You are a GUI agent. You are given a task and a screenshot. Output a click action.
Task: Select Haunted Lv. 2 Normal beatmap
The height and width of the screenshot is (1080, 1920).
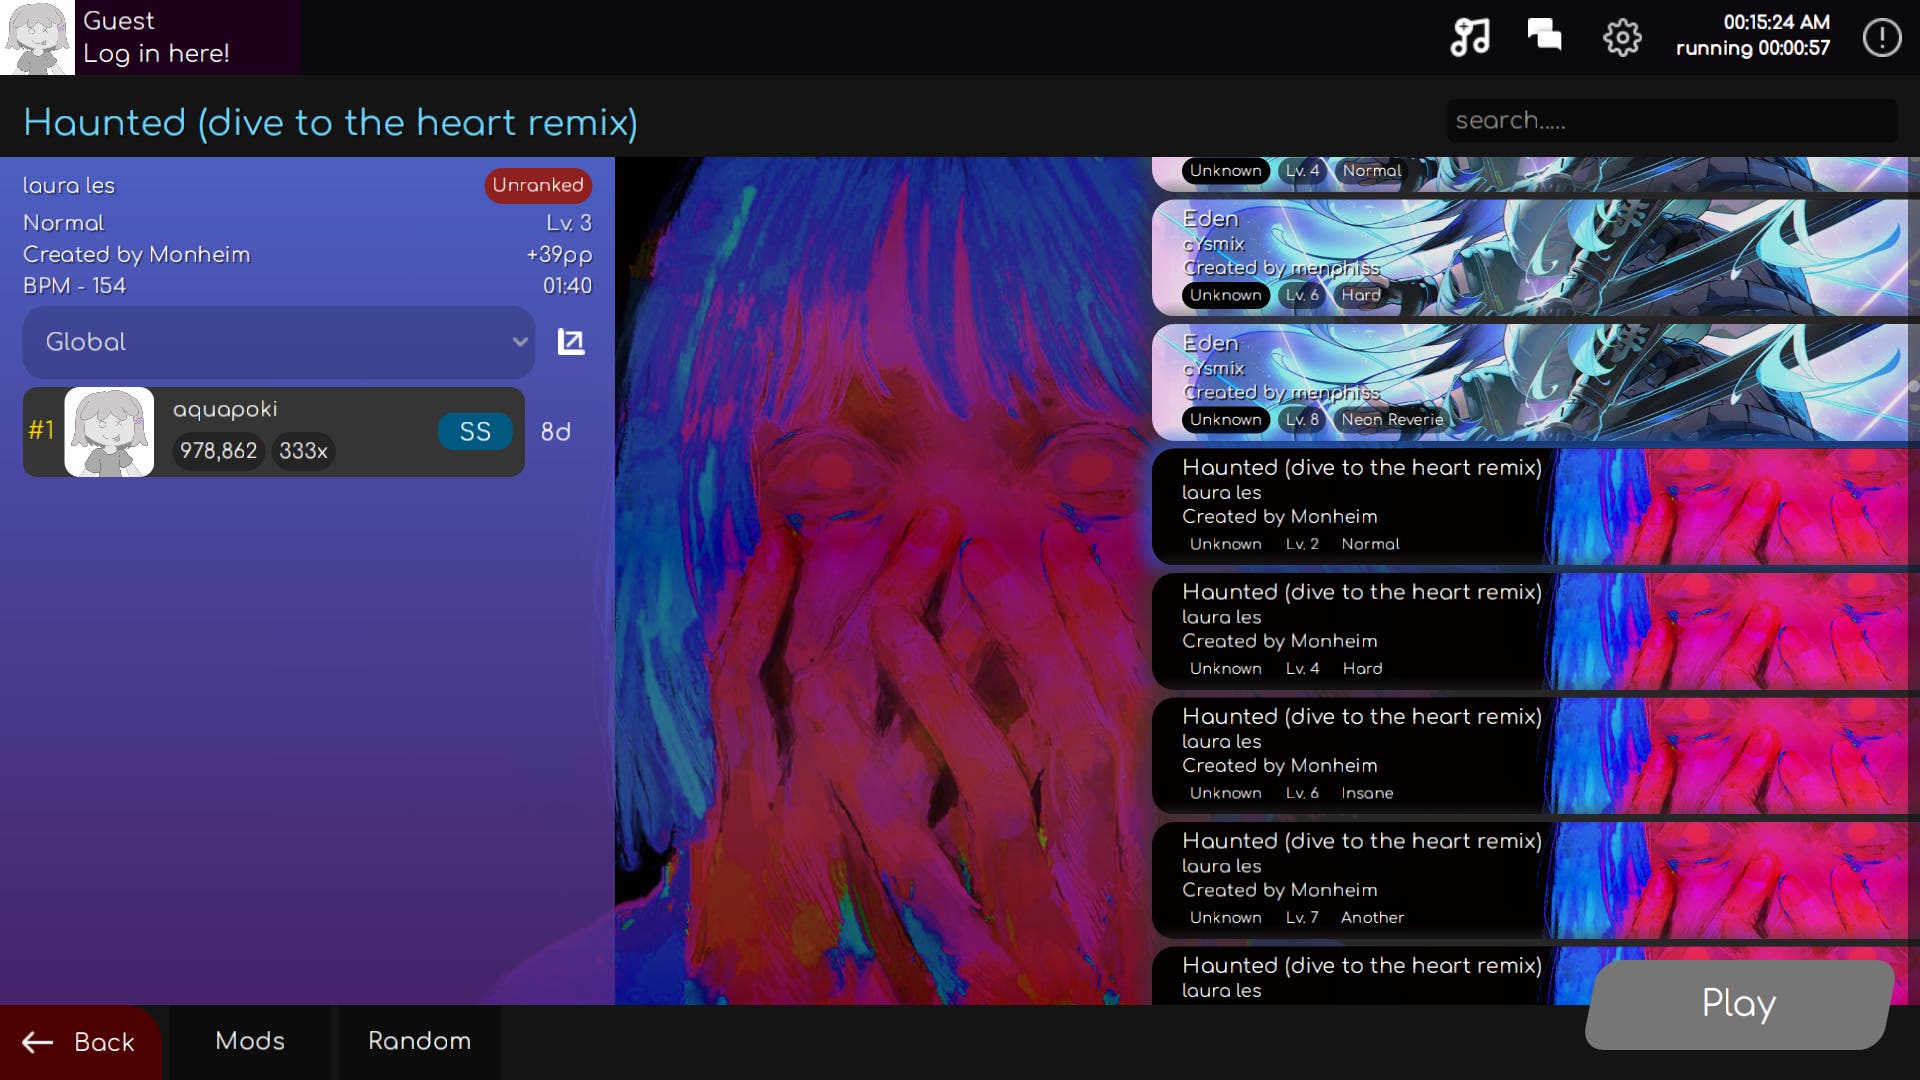click(1530, 506)
